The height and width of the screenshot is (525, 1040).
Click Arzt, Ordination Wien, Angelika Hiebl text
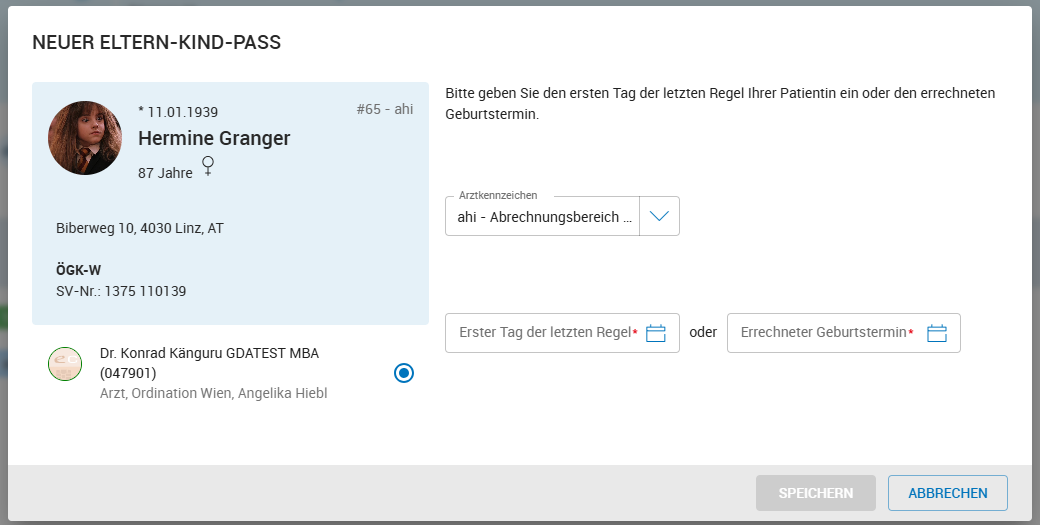pos(214,393)
